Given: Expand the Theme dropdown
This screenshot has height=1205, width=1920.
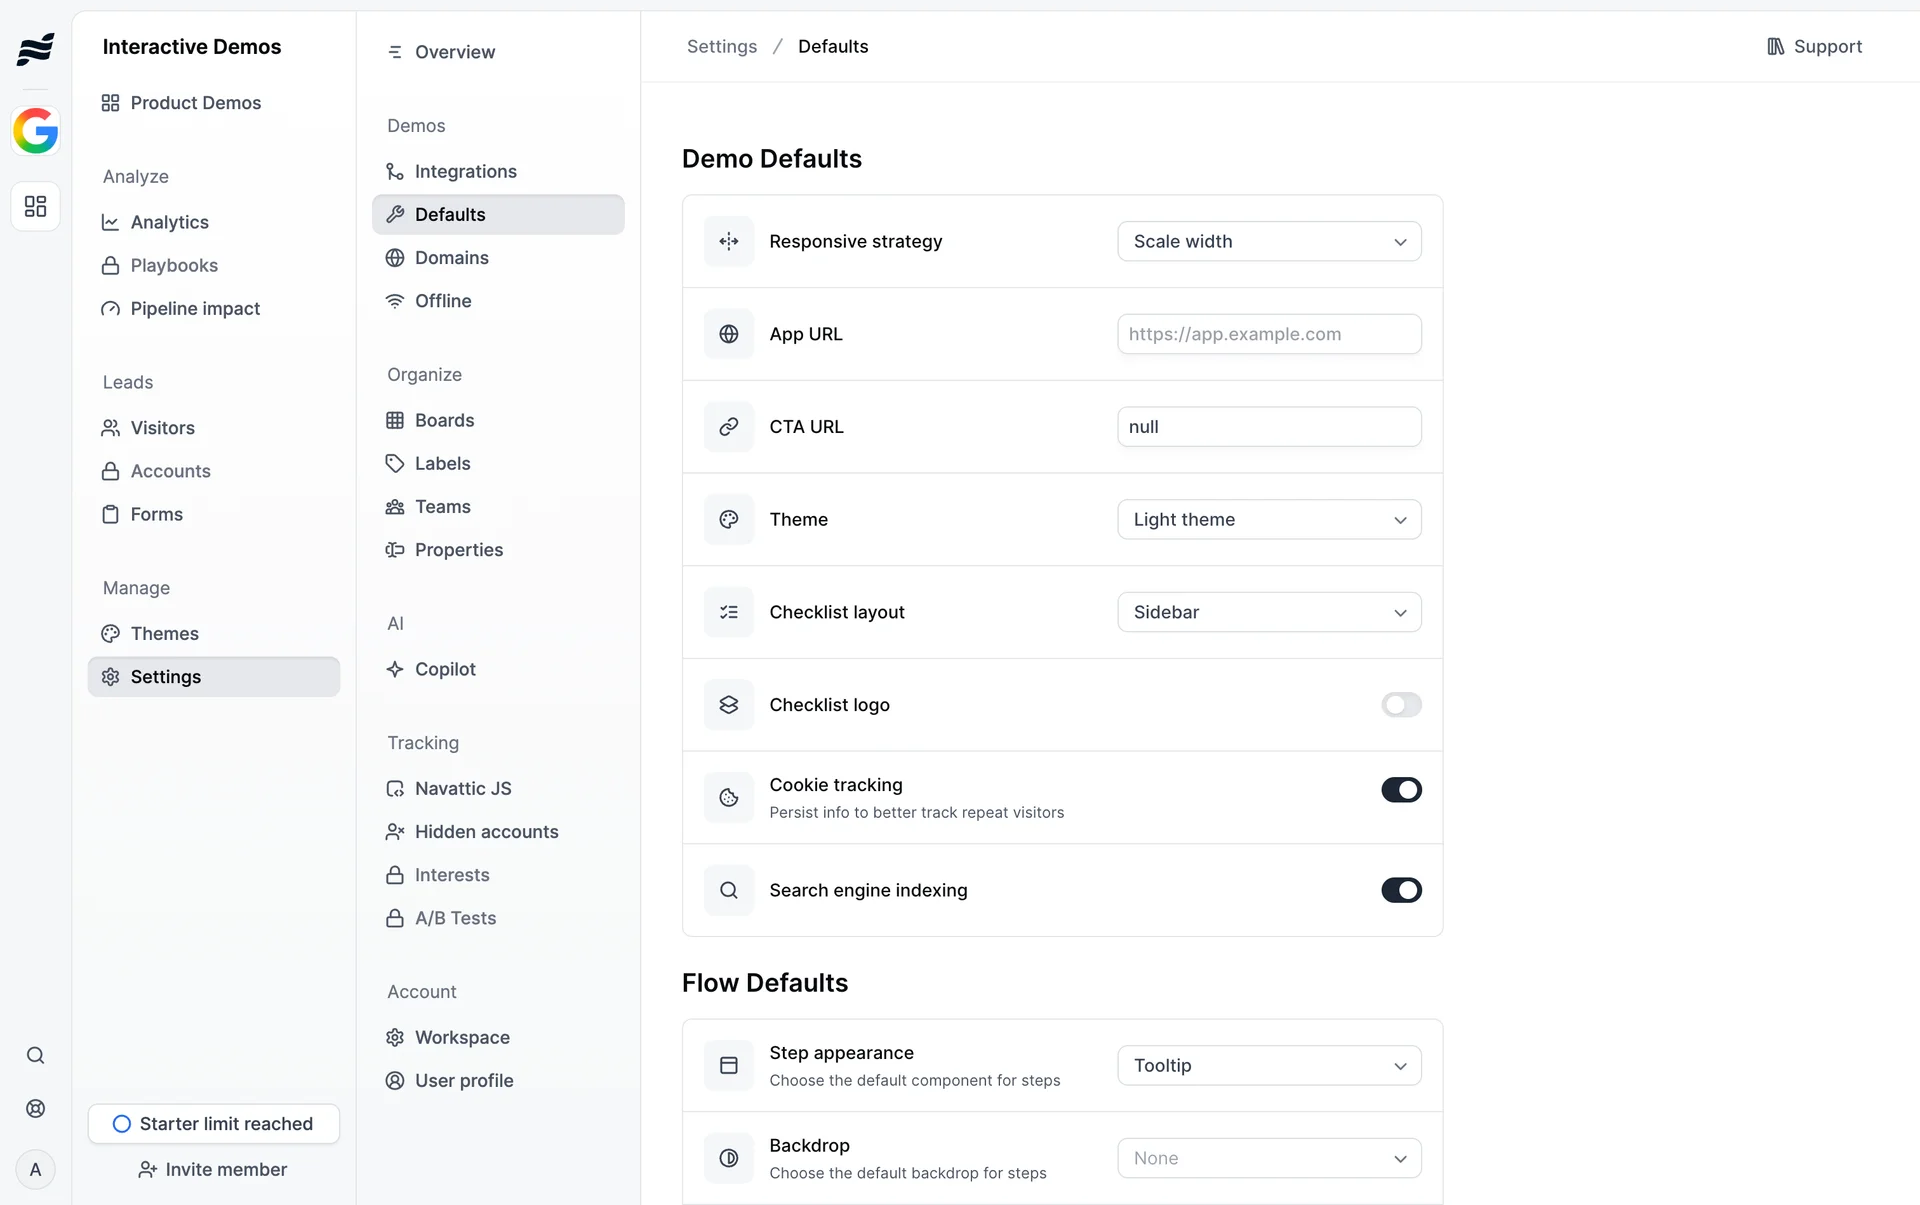Looking at the screenshot, I should coord(1269,520).
